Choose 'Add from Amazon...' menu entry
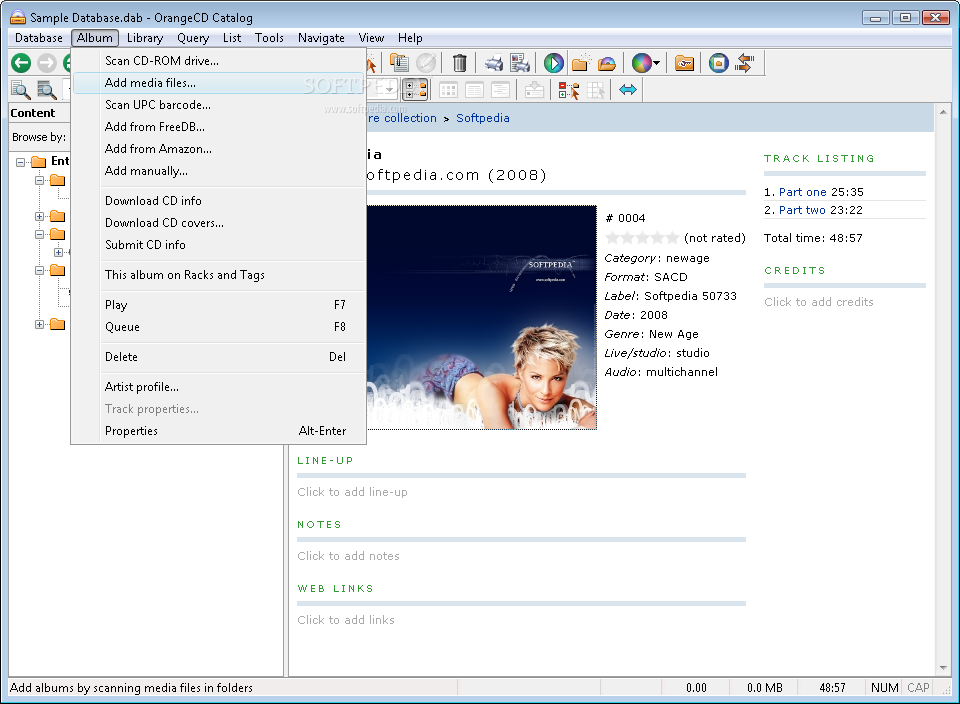The width and height of the screenshot is (960, 704). (x=219, y=149)
